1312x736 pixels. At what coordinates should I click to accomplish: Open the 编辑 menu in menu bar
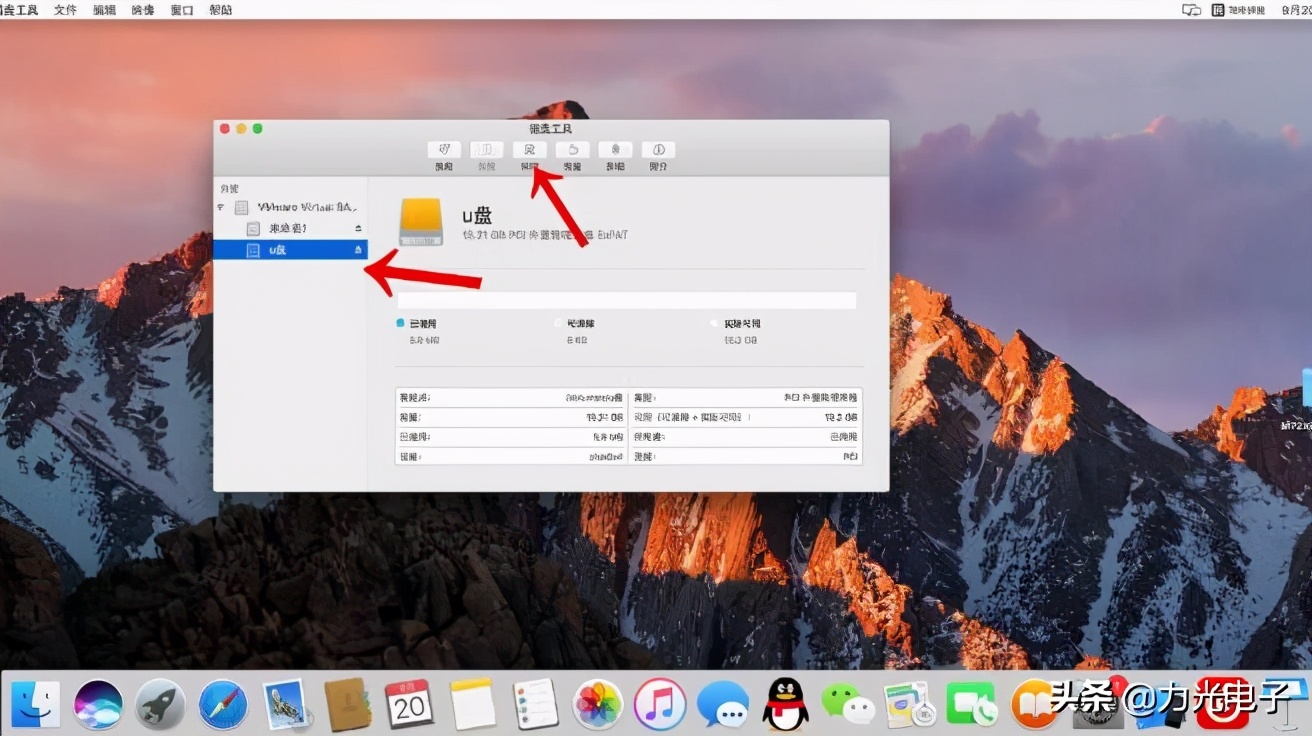(104, 9)
